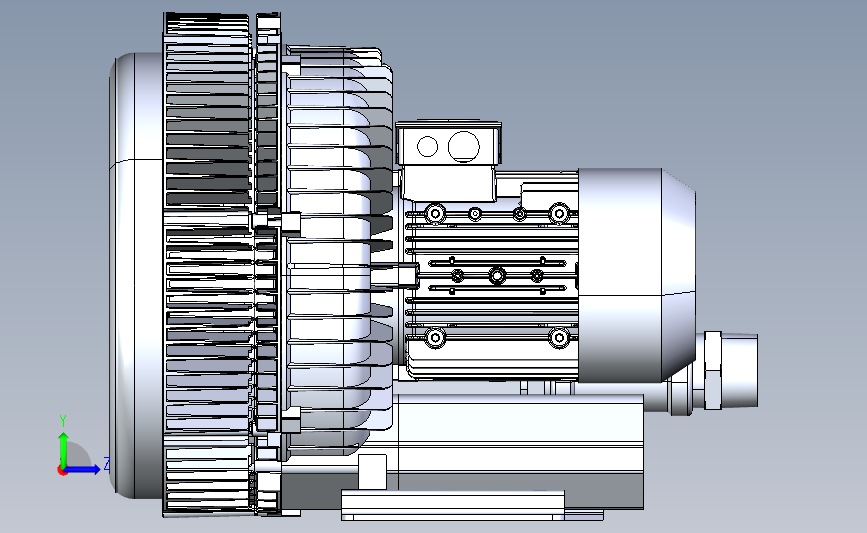Click the Y label of the axis triad
This screenshot has height=533, width=867.
[x=63, y=421]
